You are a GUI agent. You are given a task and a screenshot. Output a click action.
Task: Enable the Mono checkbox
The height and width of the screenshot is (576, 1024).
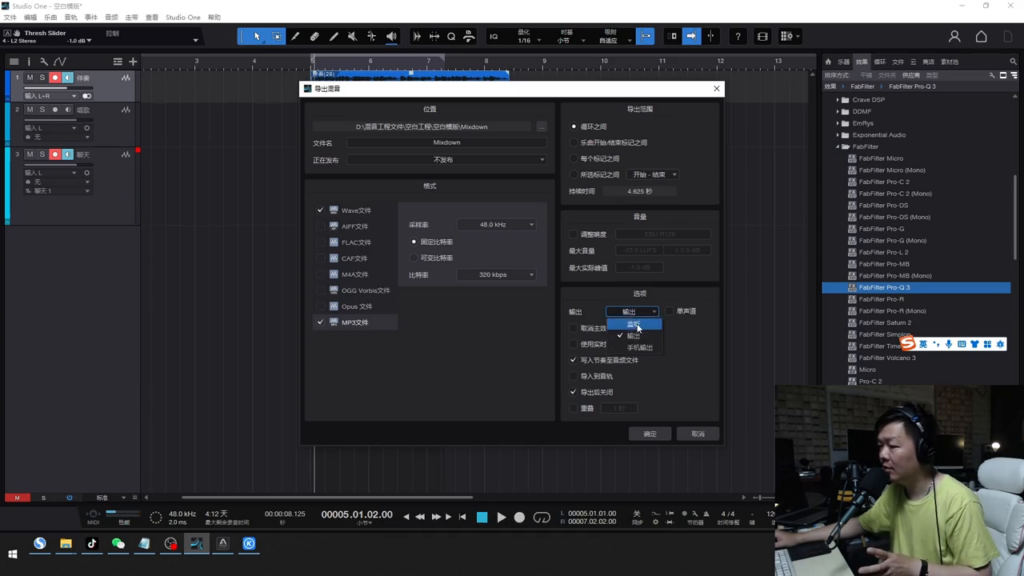[669, 312]
